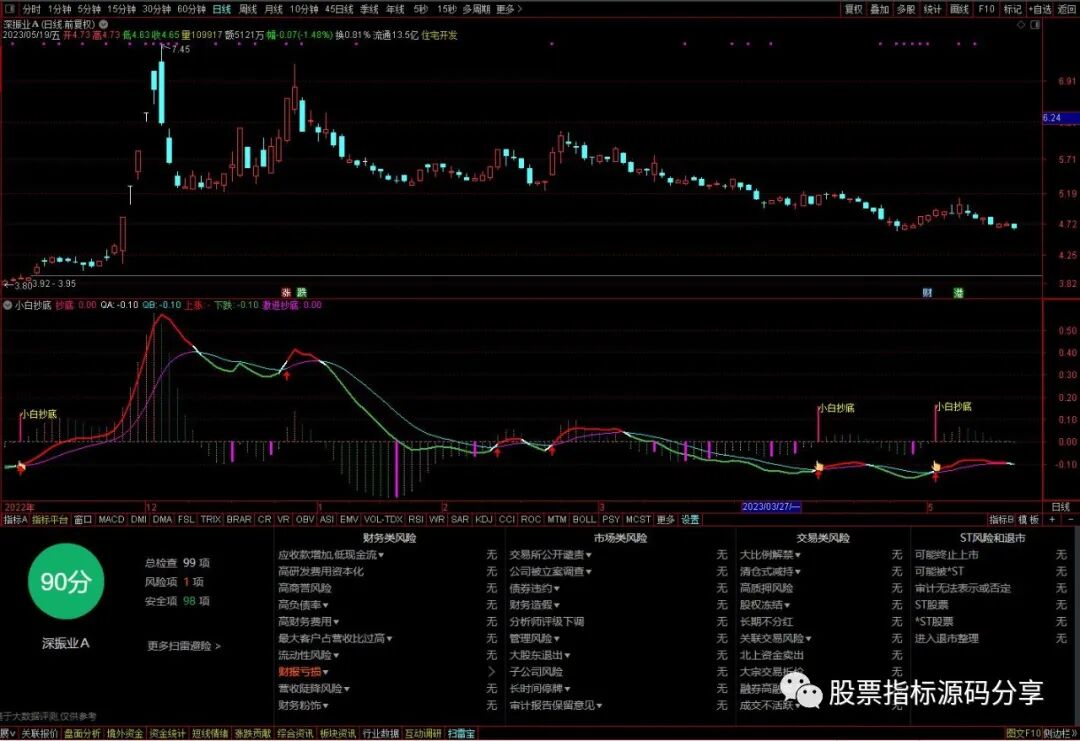Click the 多股 multi-stock button
The image size is (1080, 741).
pos(906,9)
